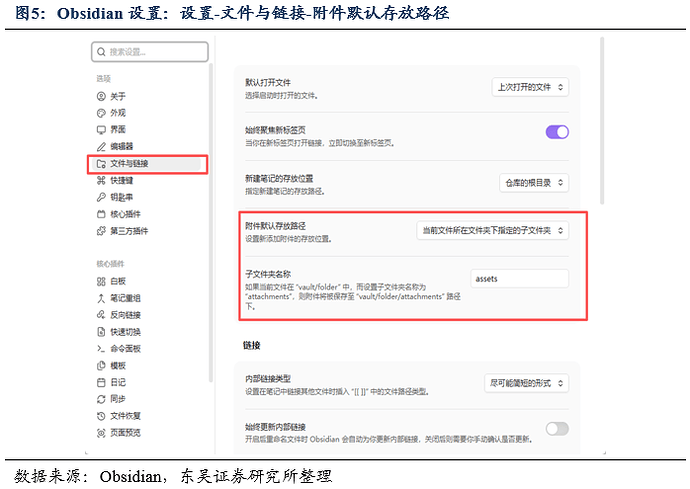
Task: Click the 快捷键 (Hotkeys) command icon
Action: point(101,180)
